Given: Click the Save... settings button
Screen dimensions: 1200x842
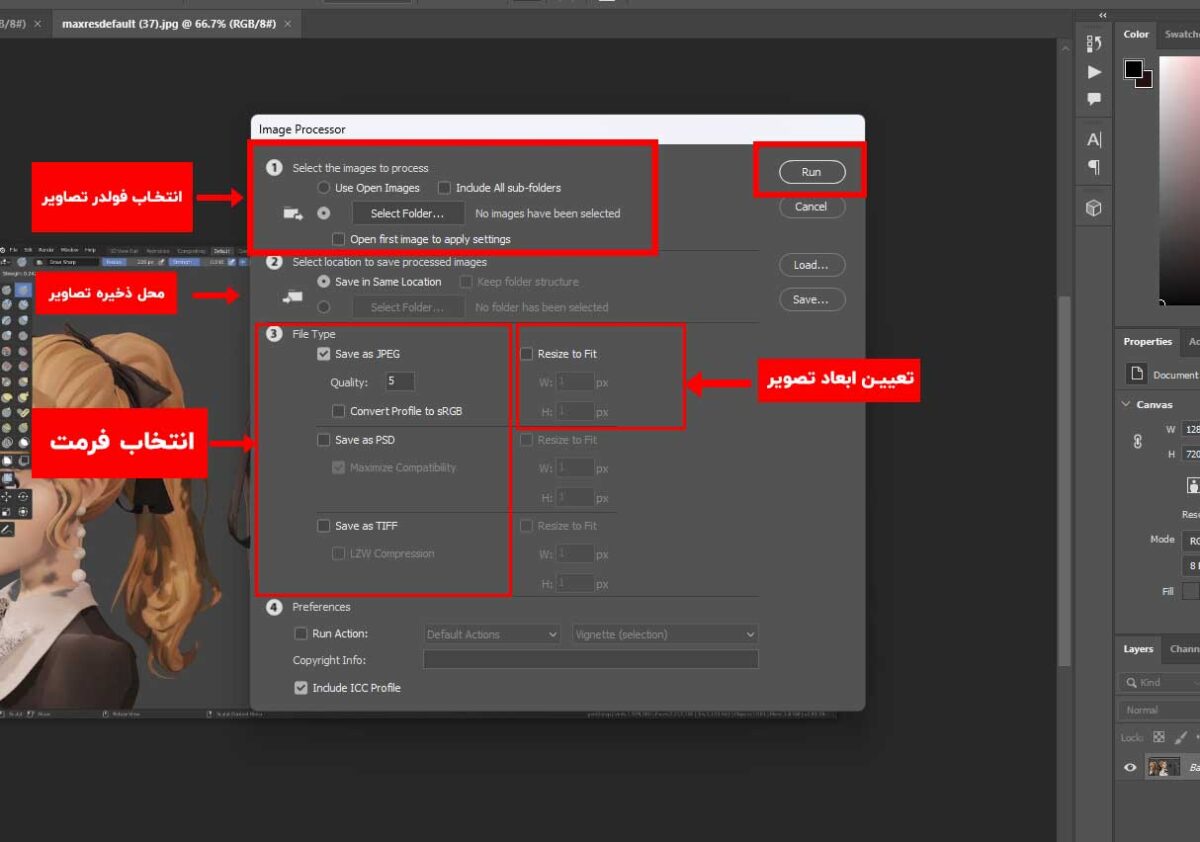Looking at the screenshot, I should coord(811,299).
